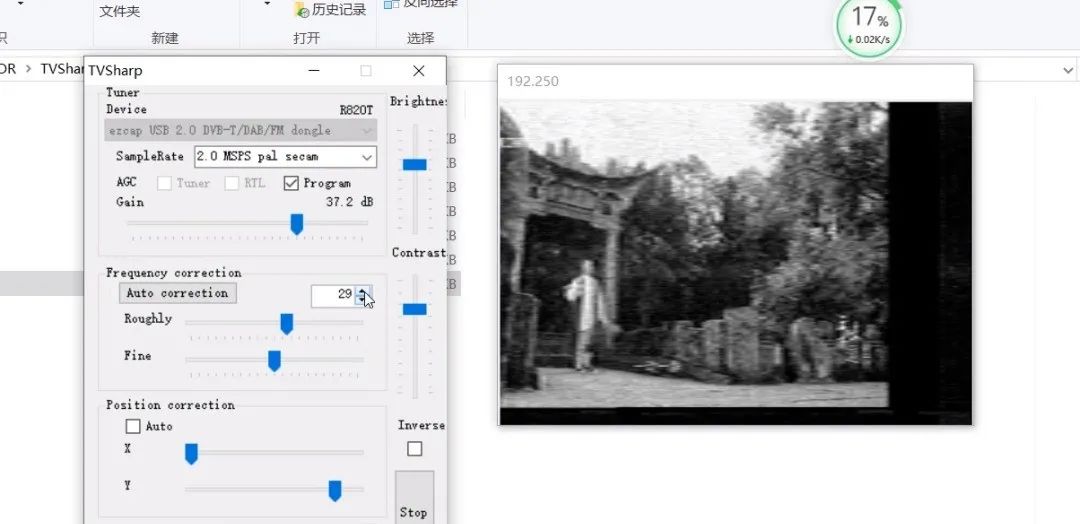The image size is (1080, 524).
Task: Adjust the Gain slider handle
Action: point(297,224)
